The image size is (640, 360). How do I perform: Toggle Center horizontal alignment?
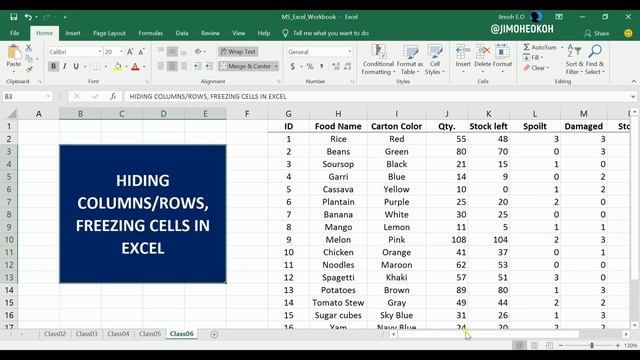tap(172, 66)
